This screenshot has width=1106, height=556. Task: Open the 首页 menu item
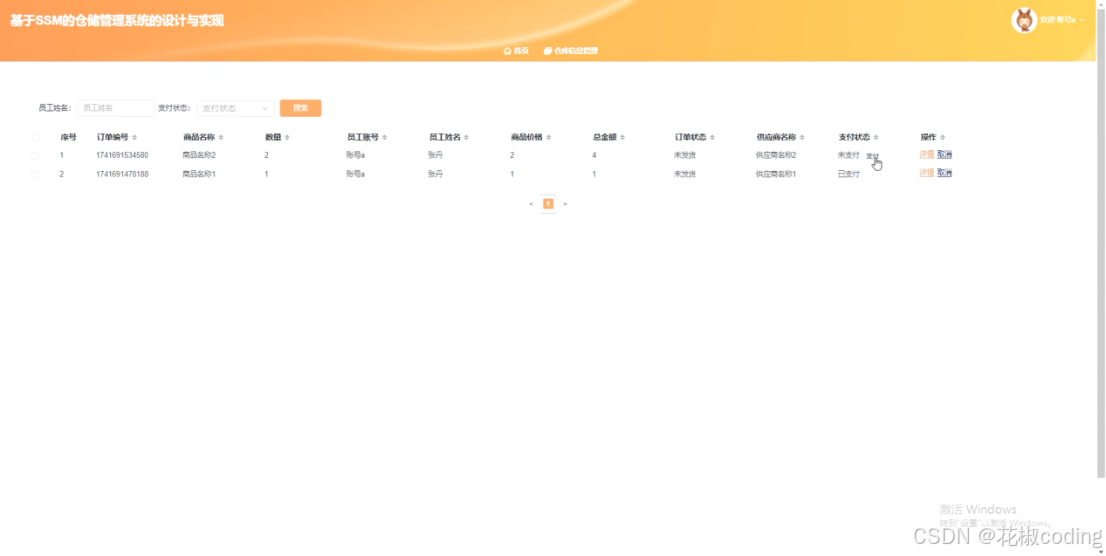click(516, 51)
